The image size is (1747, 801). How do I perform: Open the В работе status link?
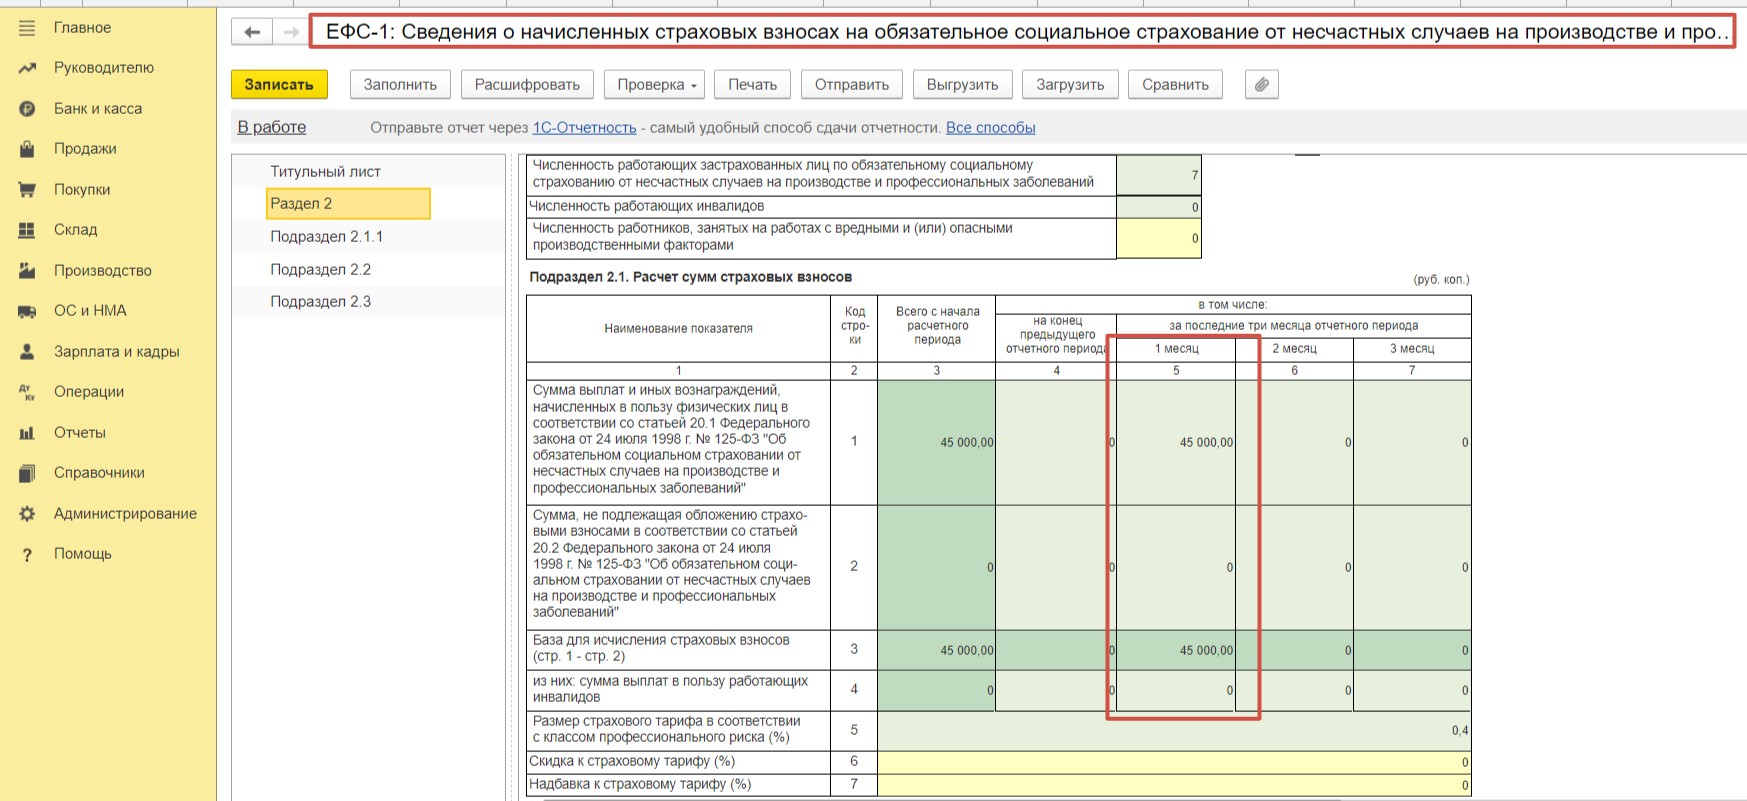272,127
